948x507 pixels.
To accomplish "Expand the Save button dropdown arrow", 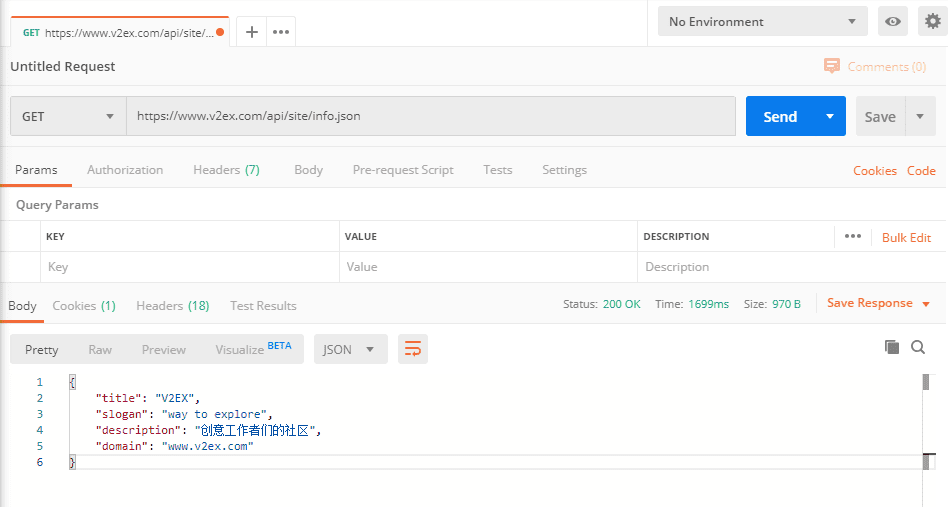I will (x=920, y=116).
